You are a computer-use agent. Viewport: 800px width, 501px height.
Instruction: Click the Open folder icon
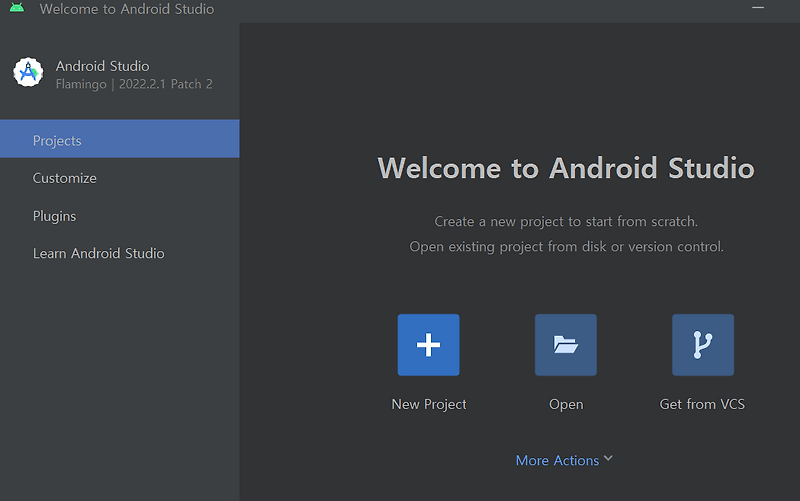coord(565,345)
